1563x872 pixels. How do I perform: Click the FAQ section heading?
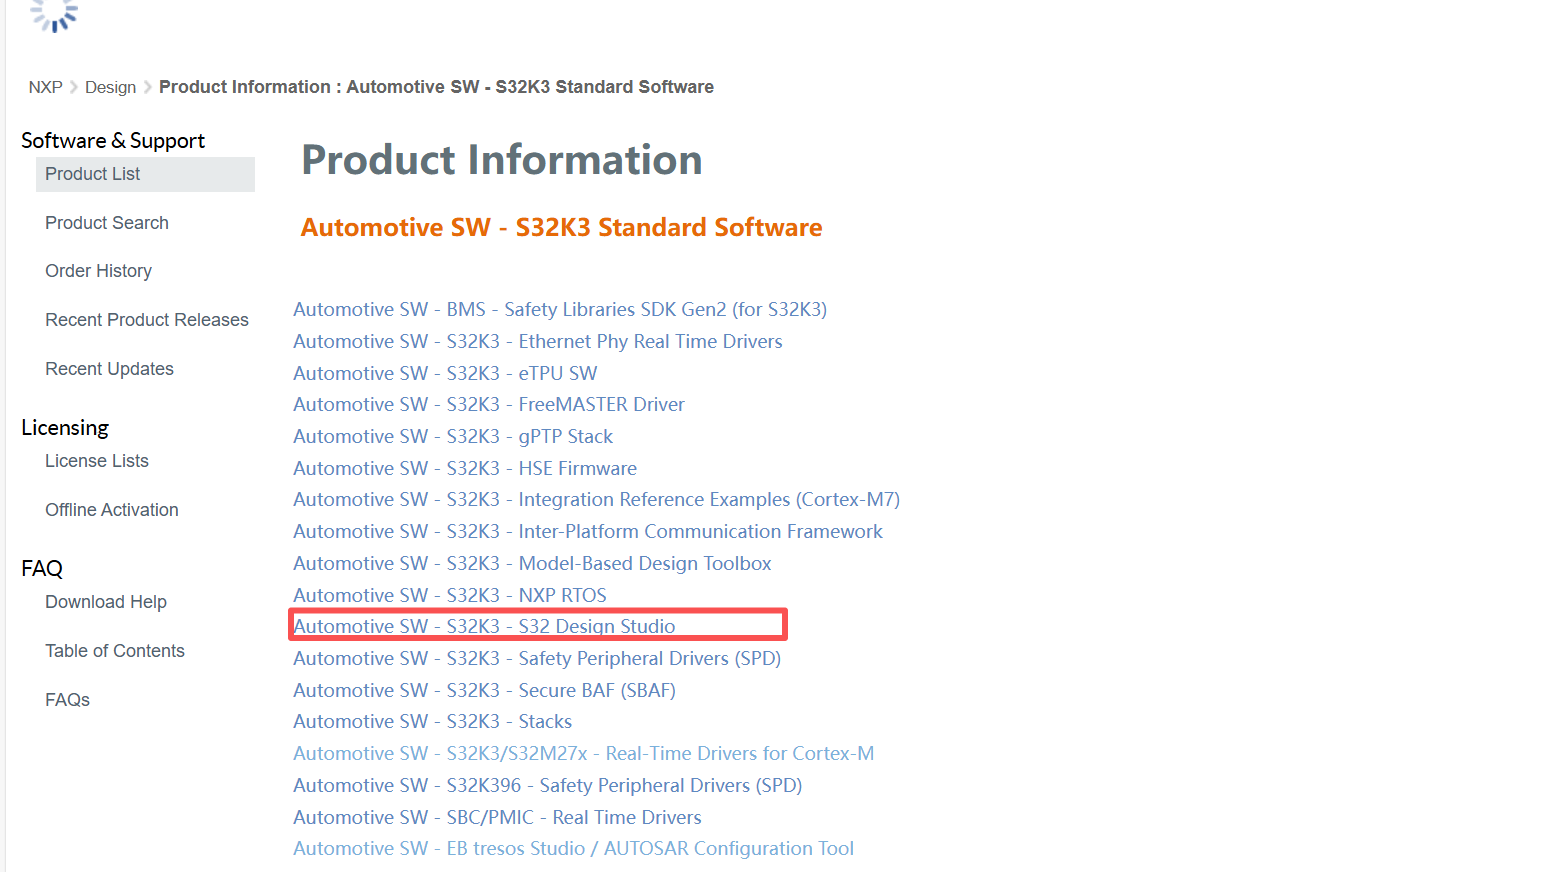(42, 569)
